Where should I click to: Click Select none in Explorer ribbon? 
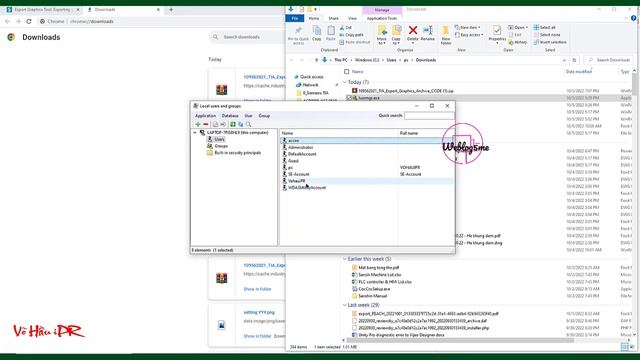pyautogui.click(x=547, y=35)
